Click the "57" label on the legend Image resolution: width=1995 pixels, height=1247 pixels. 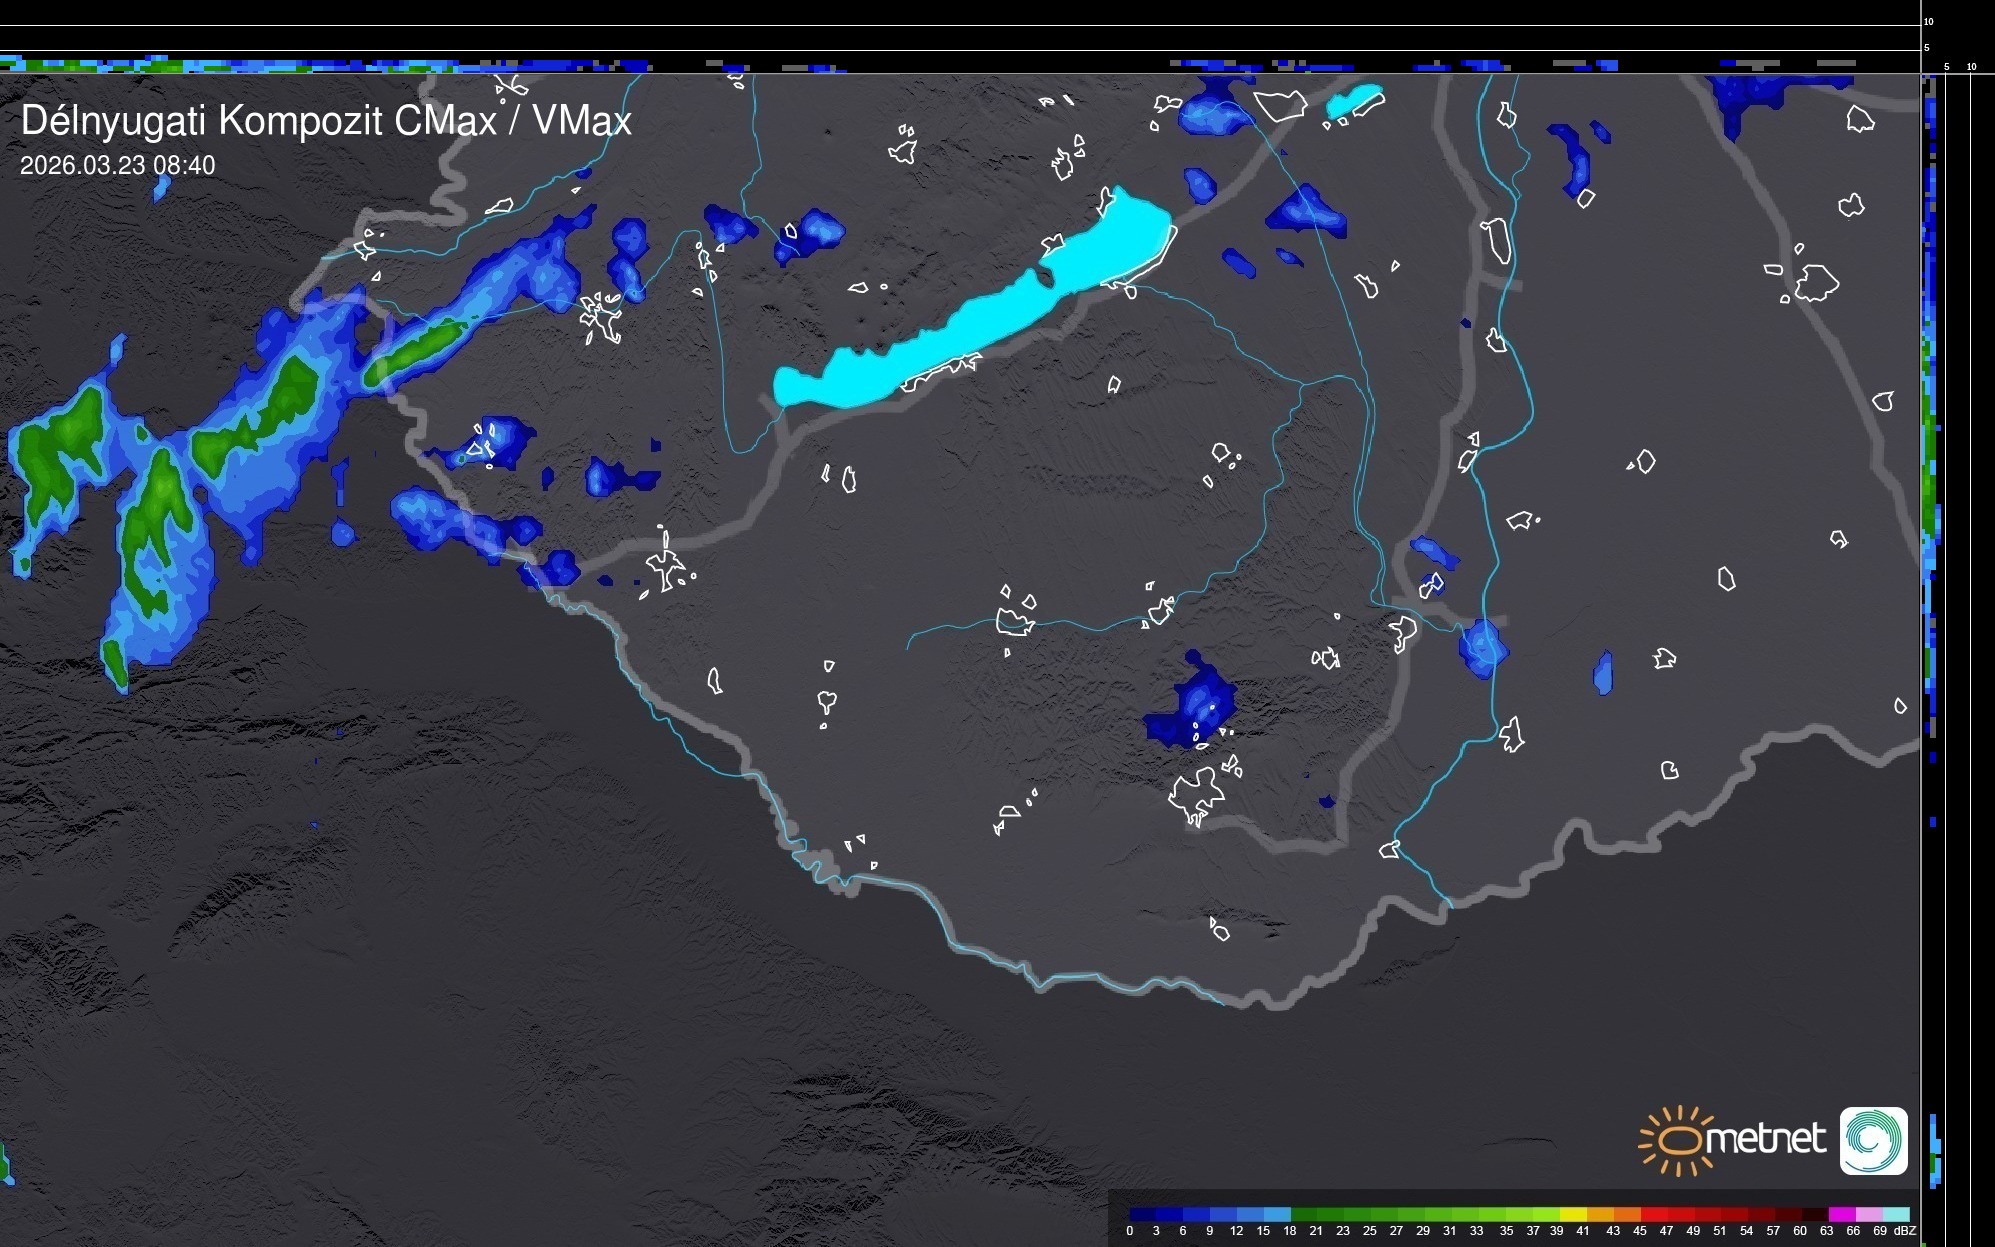click(1773, 1231)
